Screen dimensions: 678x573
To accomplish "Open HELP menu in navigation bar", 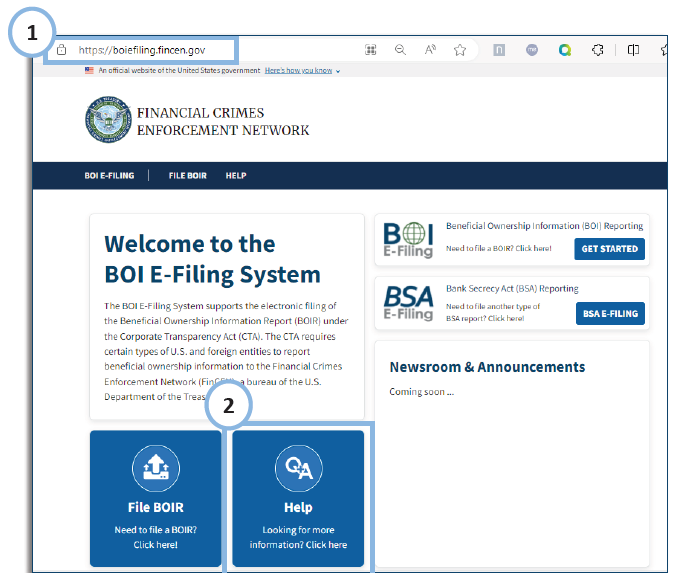I will [236, 176].
